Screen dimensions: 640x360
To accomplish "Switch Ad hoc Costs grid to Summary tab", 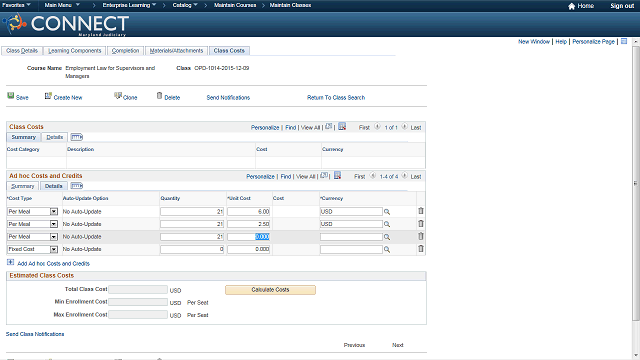I will pyautogui.click(x=23, y=186).
